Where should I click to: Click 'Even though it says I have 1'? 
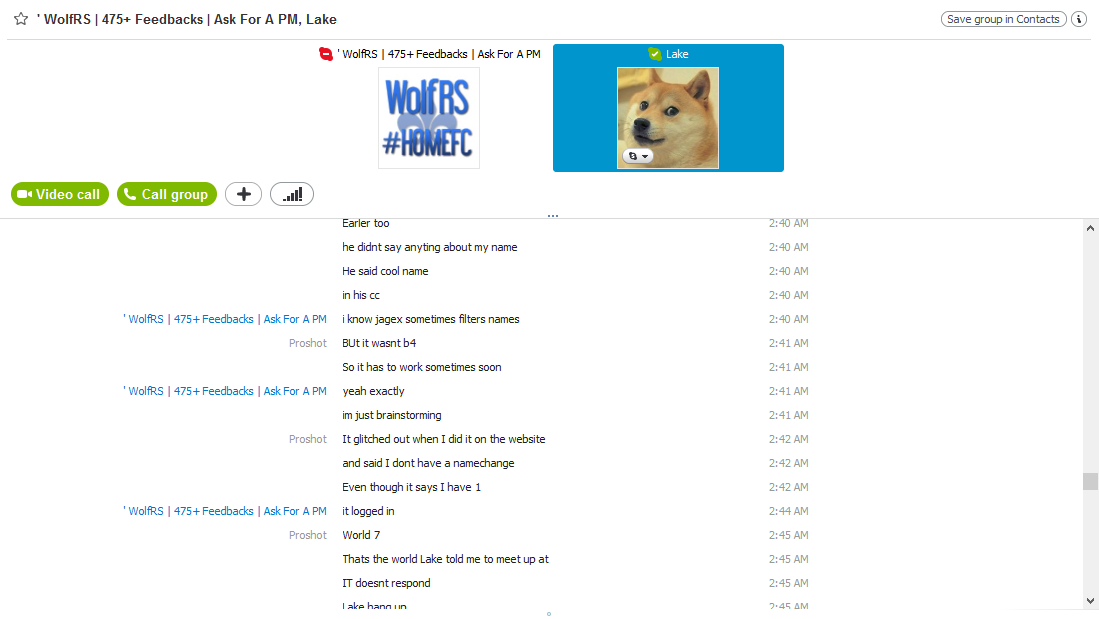click(411, 487)
